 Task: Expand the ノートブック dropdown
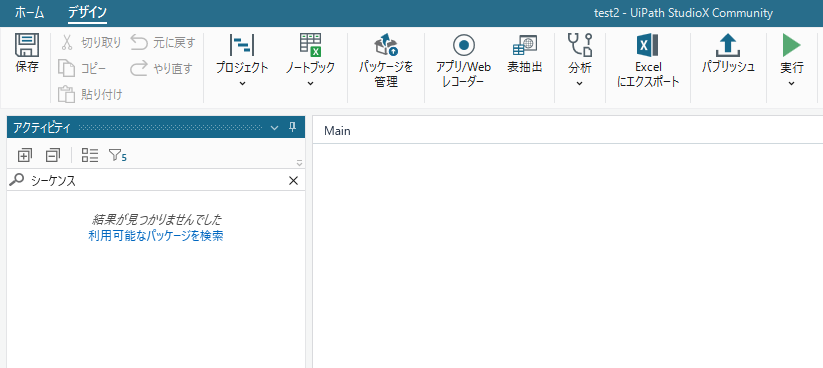pos(310,82)
